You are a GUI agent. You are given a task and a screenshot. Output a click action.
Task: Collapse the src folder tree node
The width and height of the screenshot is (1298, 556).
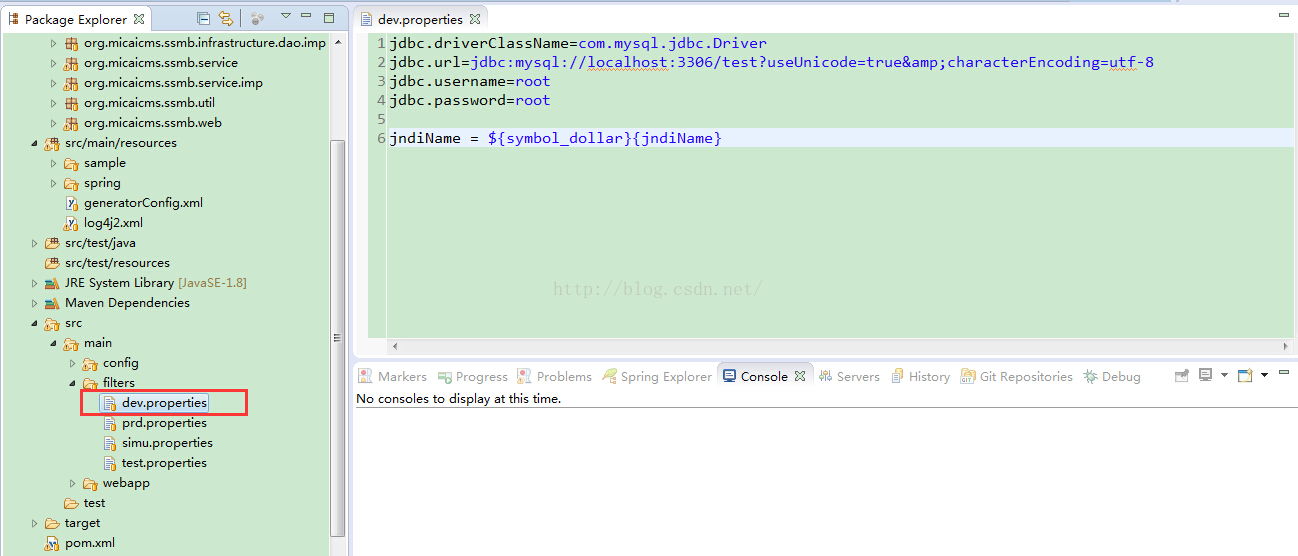pyautogui.click(x=35, y=323)
